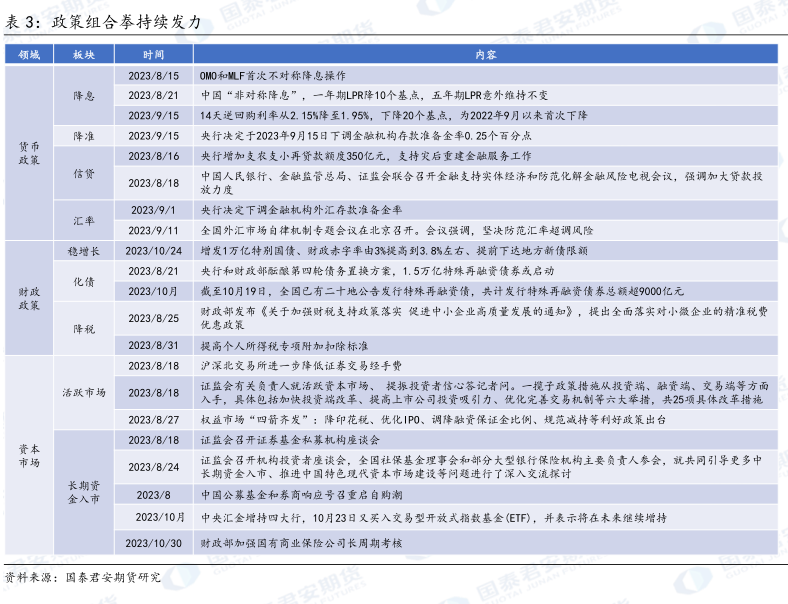788x604 pixels.
Task: Click the 活跃市场 section cell
Action: pos(84,393)
